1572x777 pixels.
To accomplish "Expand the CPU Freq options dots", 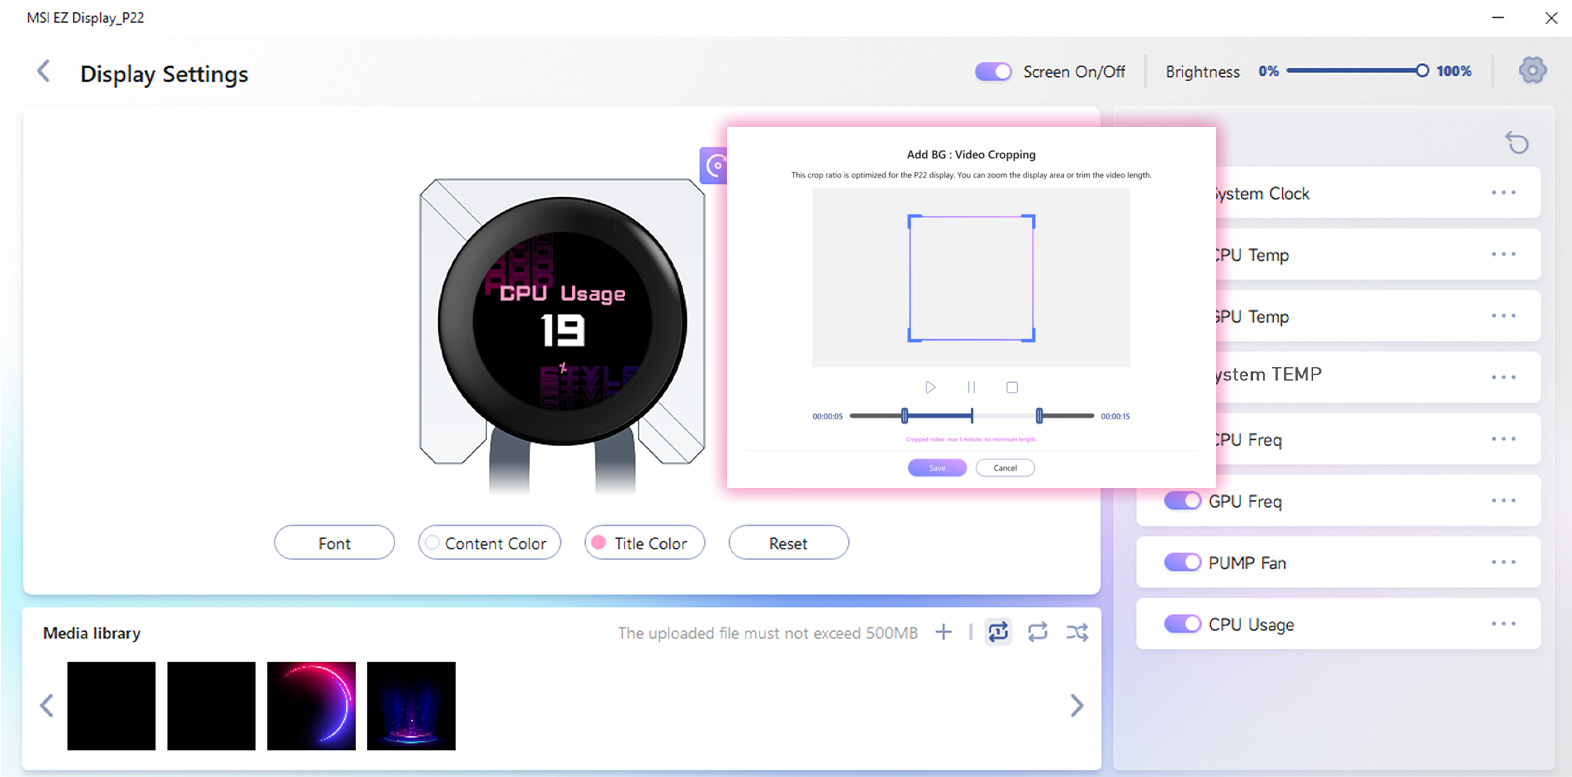I will pyautogui.click(x=1503, y=439).
